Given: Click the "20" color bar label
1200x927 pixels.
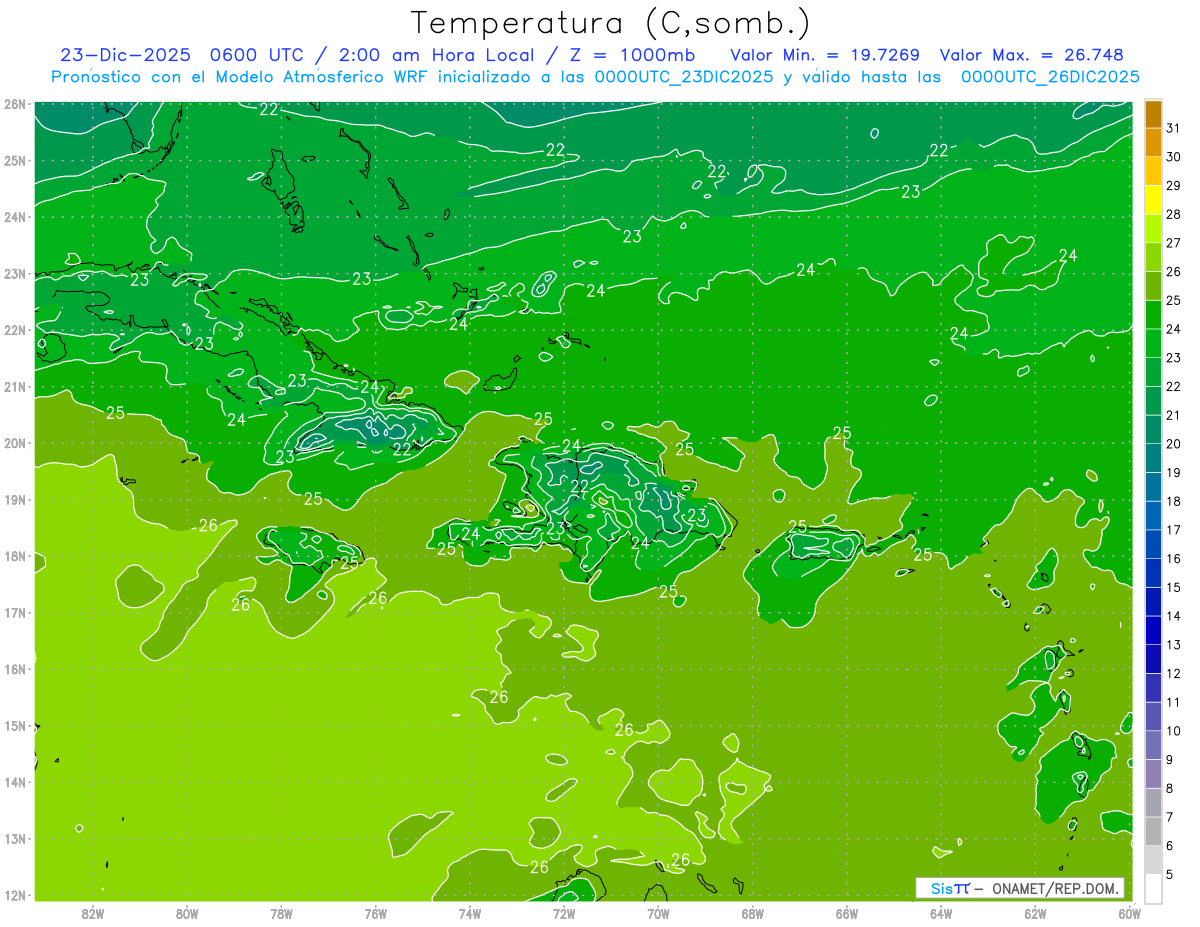Looking at the screenshot, I should tap(1173, 444).
